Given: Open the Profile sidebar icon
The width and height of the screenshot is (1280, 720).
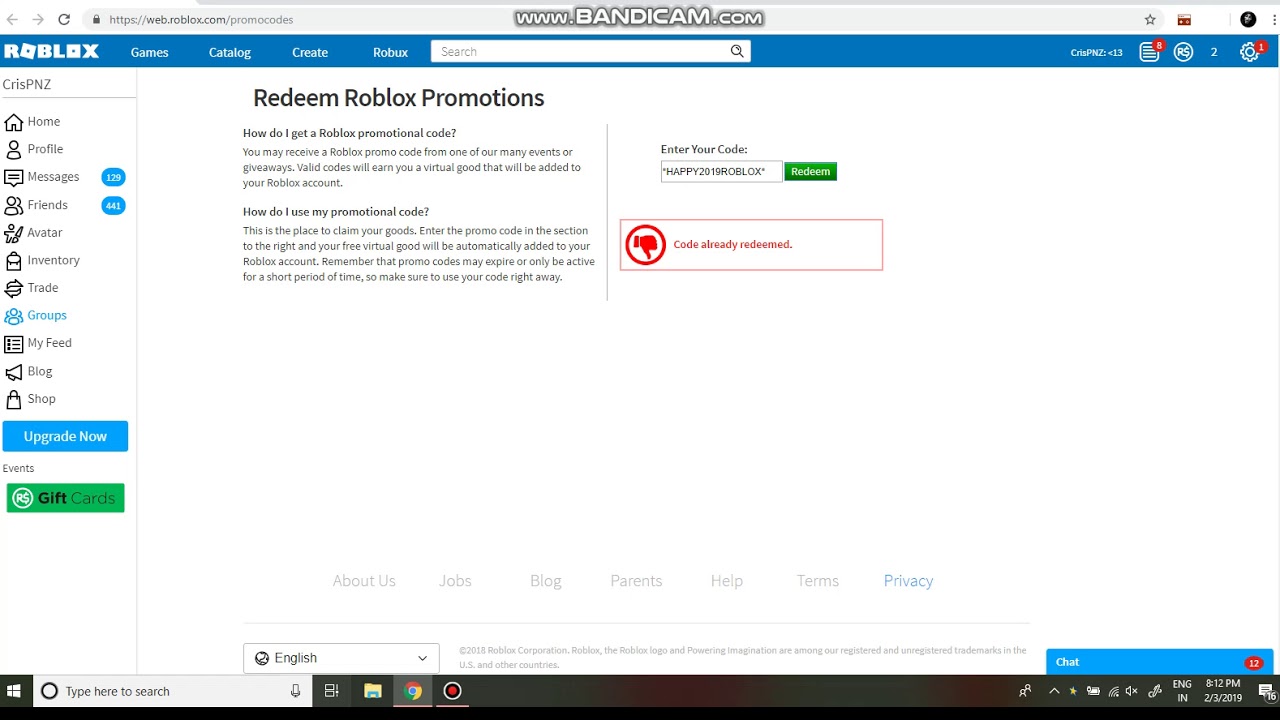Looking at the screenshot, I should 13,150.
